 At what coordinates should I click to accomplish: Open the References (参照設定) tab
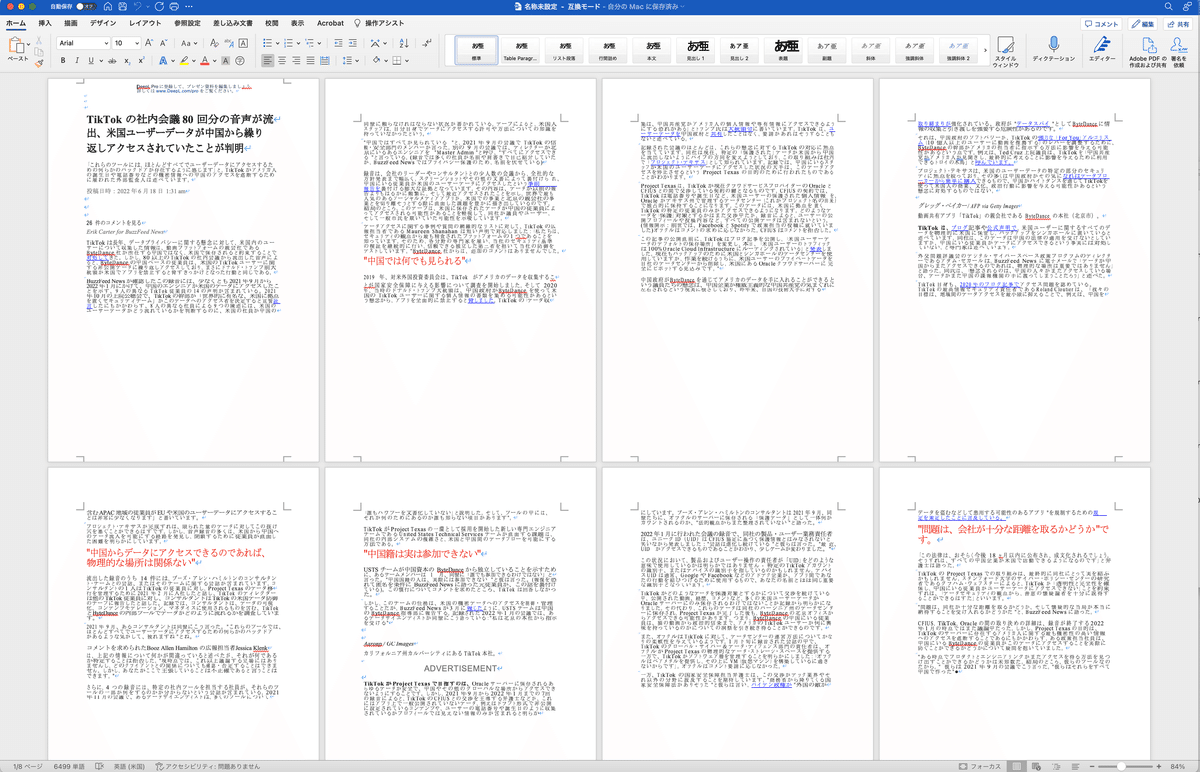(187, 22)
